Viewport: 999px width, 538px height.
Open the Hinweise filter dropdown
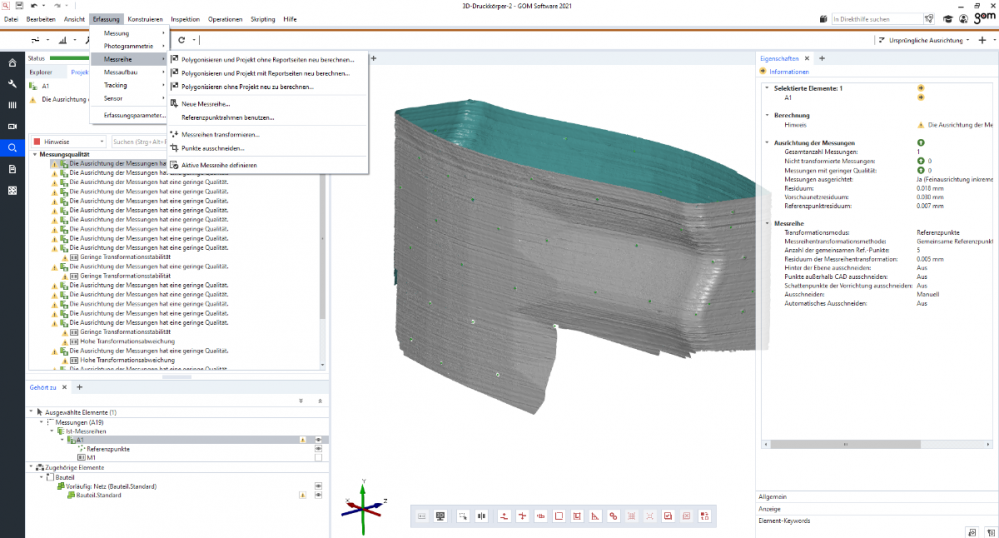pyautogui.click(x=70, y=141)
